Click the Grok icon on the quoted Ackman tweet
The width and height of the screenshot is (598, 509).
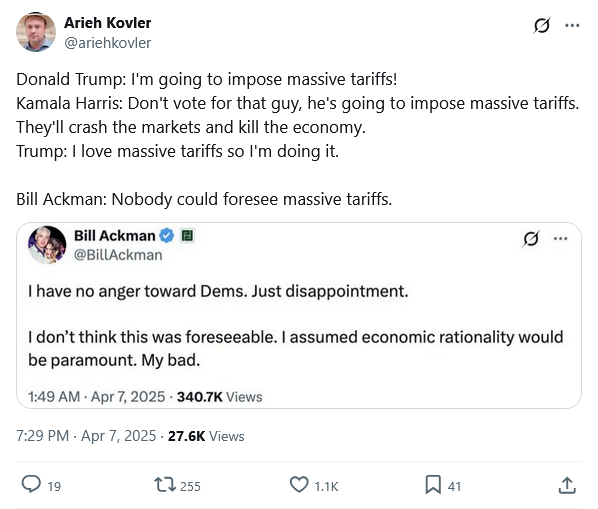point(531,239)
